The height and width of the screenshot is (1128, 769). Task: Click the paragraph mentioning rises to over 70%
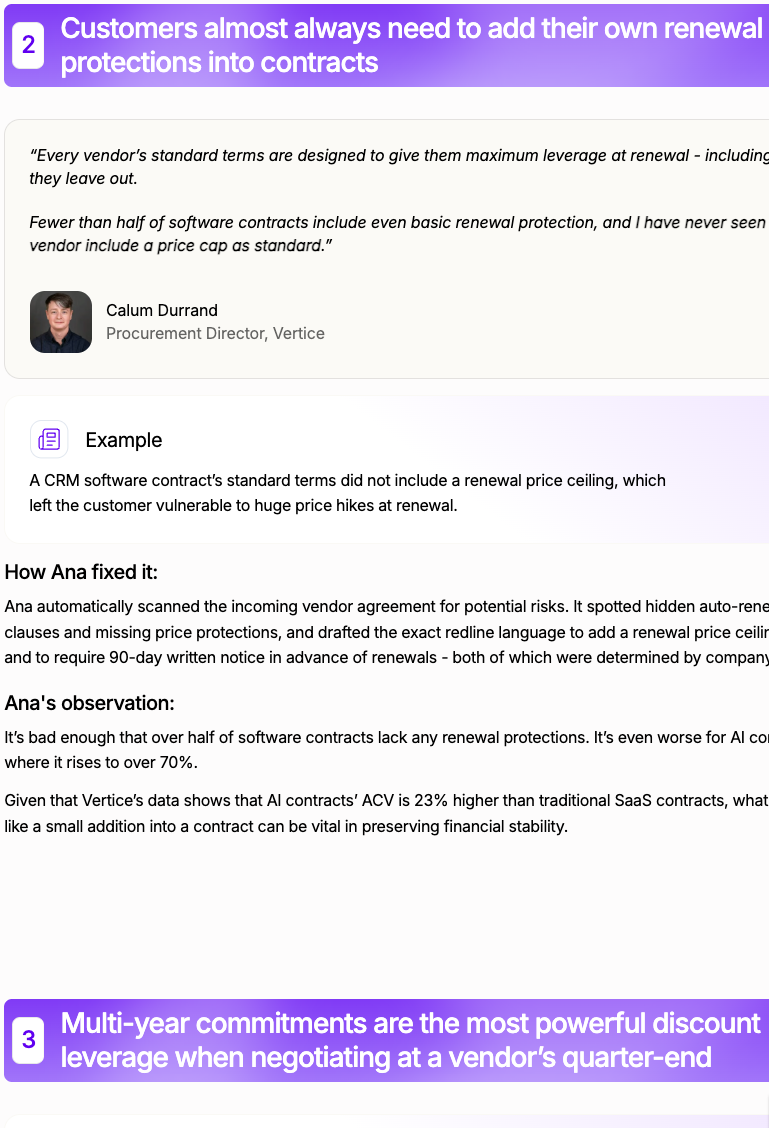[x=386, y=750]
